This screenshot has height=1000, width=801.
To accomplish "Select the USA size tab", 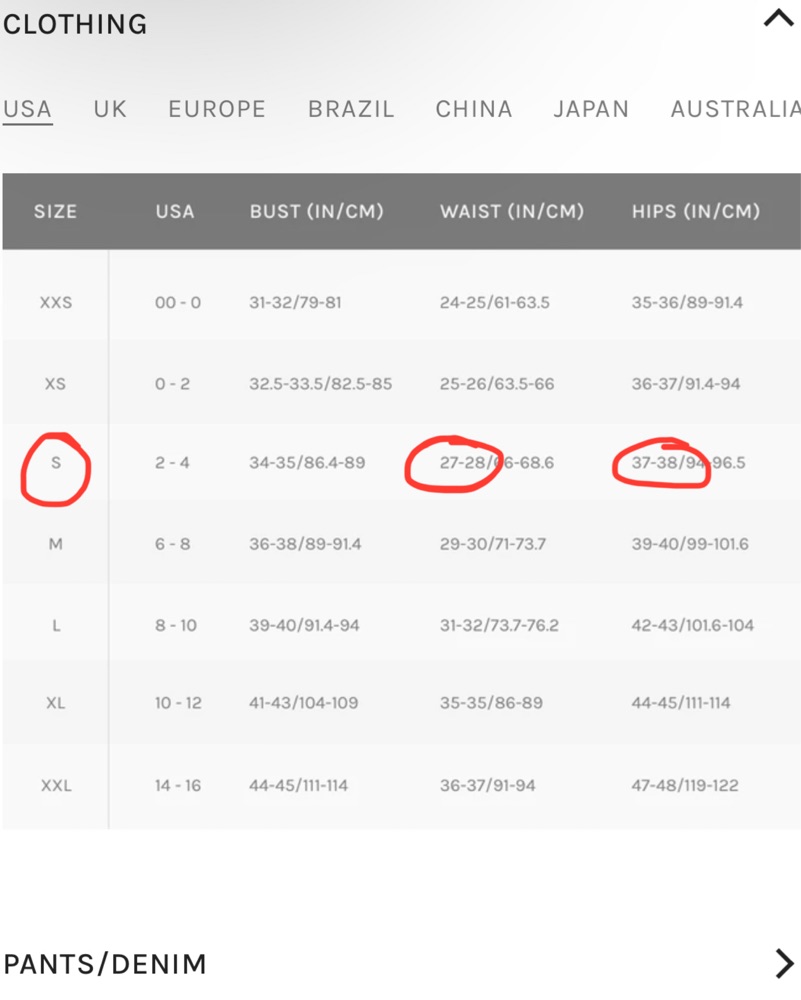I will click(27, 109).
